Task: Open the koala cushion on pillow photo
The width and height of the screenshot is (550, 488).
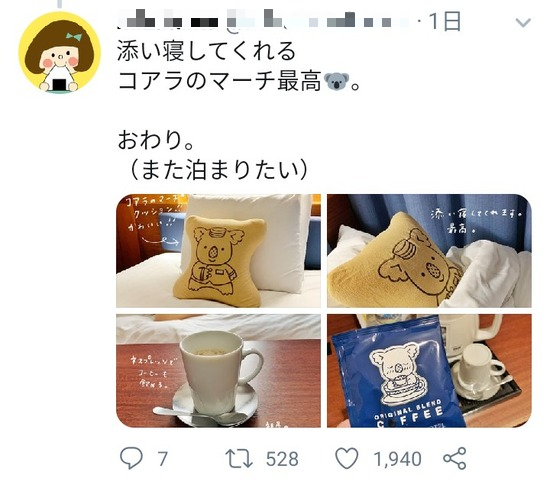Action: (218, 251)
